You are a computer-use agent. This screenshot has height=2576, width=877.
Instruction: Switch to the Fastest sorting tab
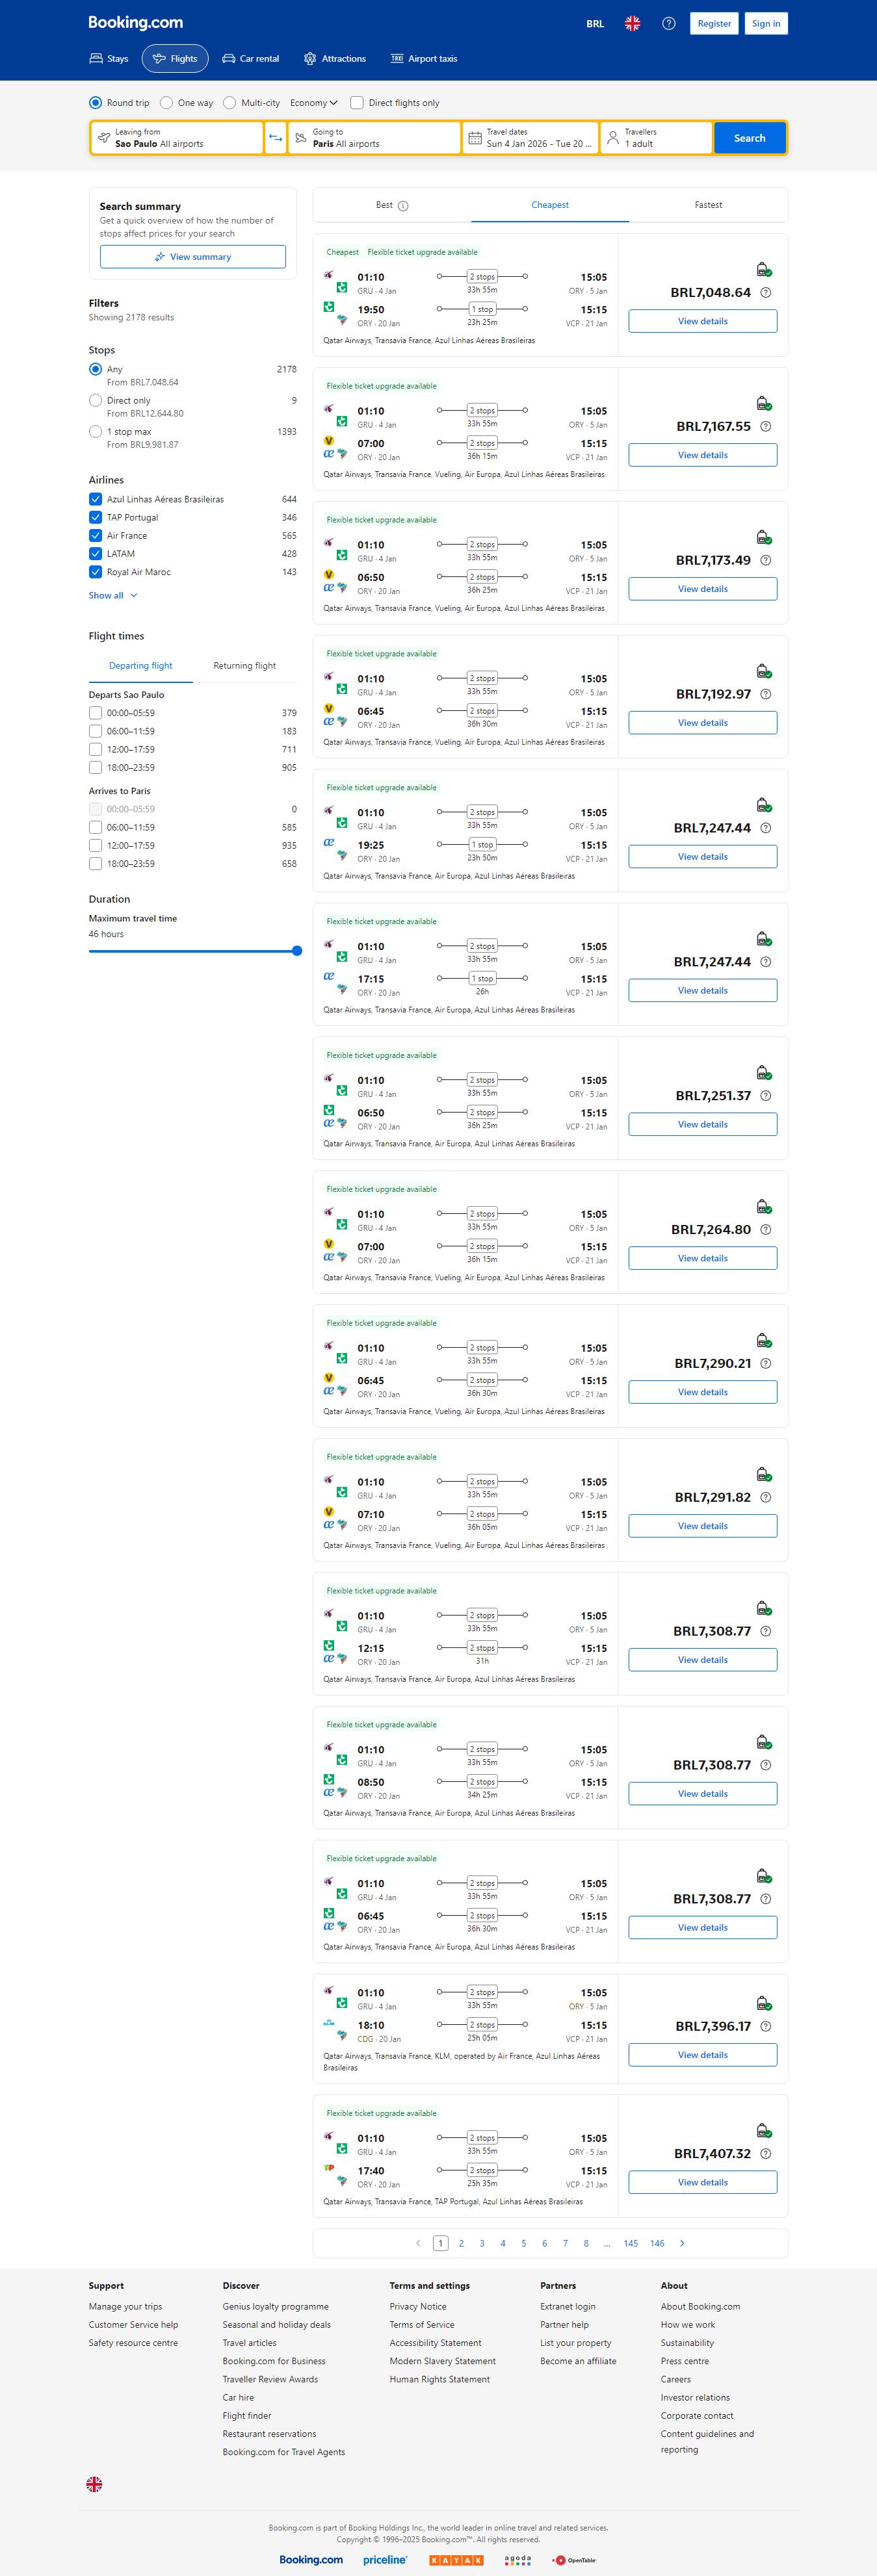[708, 205]
